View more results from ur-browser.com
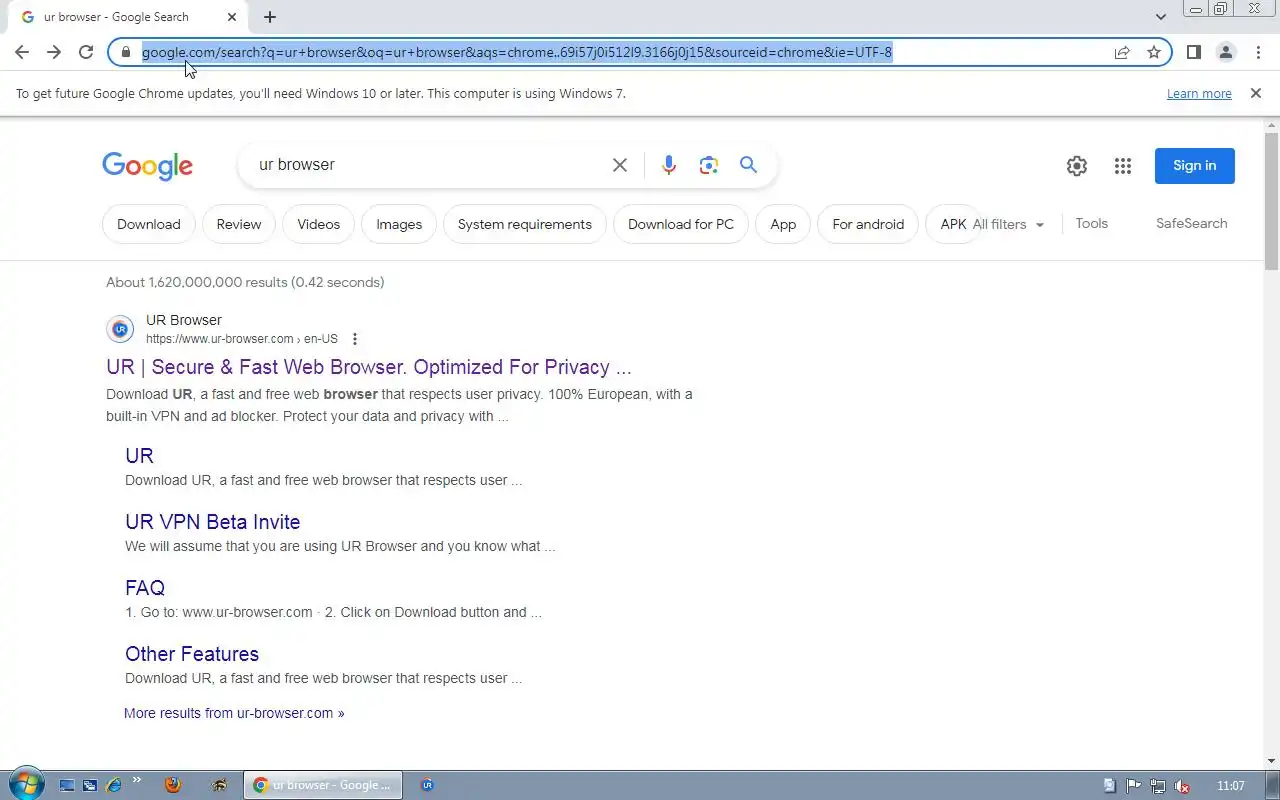Screen dimensions: 1280x800 coord(234,713)
